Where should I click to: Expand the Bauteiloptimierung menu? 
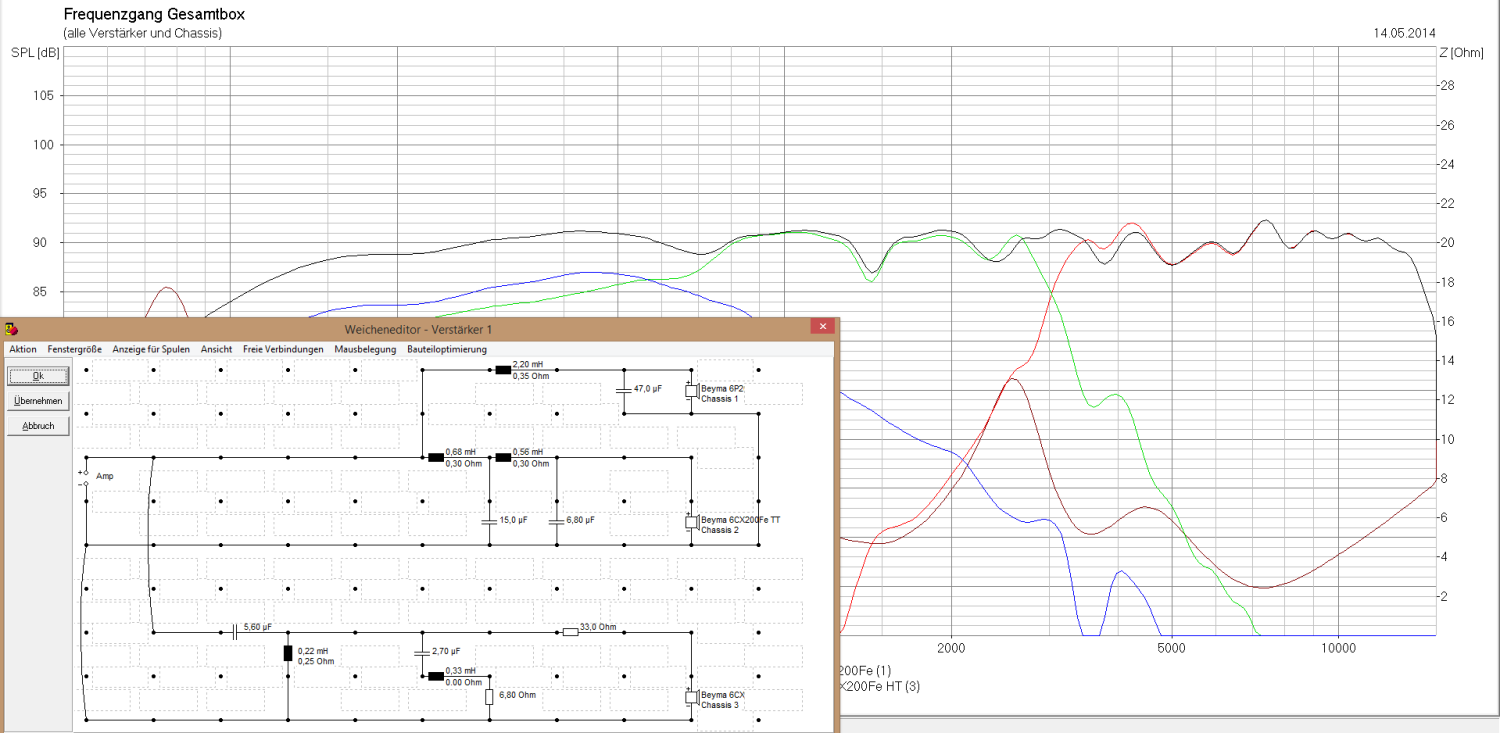click(x=447, y=349)
